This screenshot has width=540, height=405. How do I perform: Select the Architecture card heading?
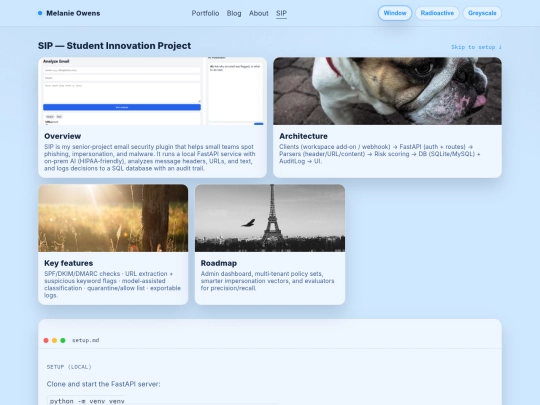pyautogui.click(x=303, y=136)
